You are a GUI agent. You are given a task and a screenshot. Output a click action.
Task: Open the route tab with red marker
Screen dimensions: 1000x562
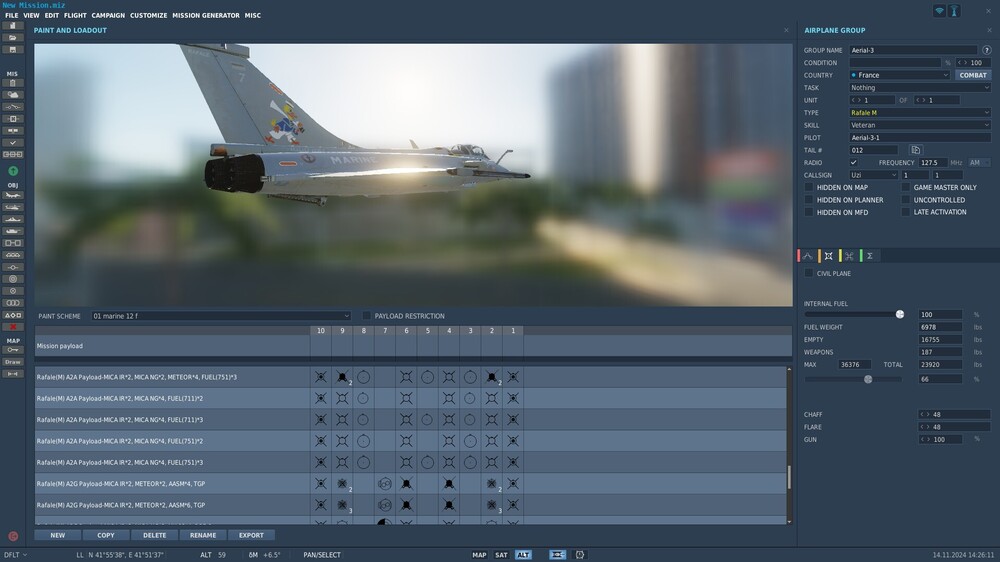coord(807,256)
